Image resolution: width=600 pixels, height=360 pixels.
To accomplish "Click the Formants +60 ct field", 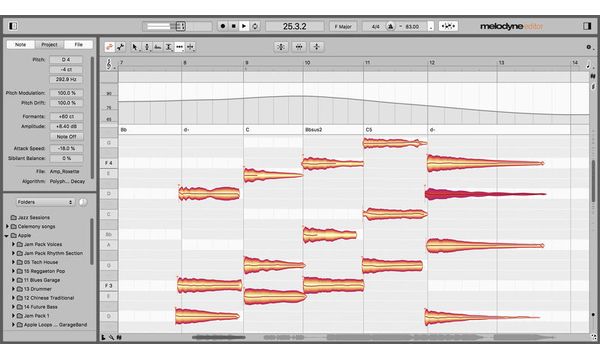I will pos(66,116).
